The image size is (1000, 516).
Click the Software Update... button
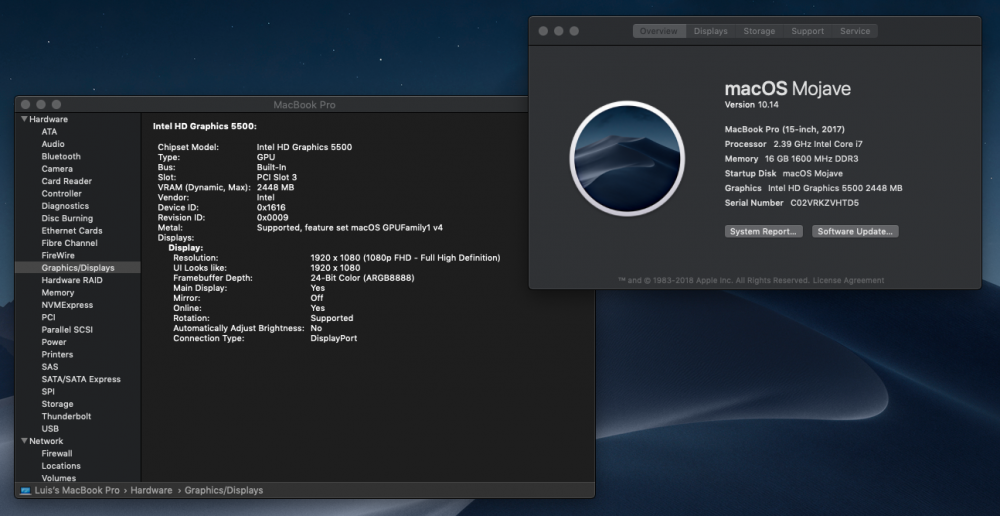coord(855,232)
